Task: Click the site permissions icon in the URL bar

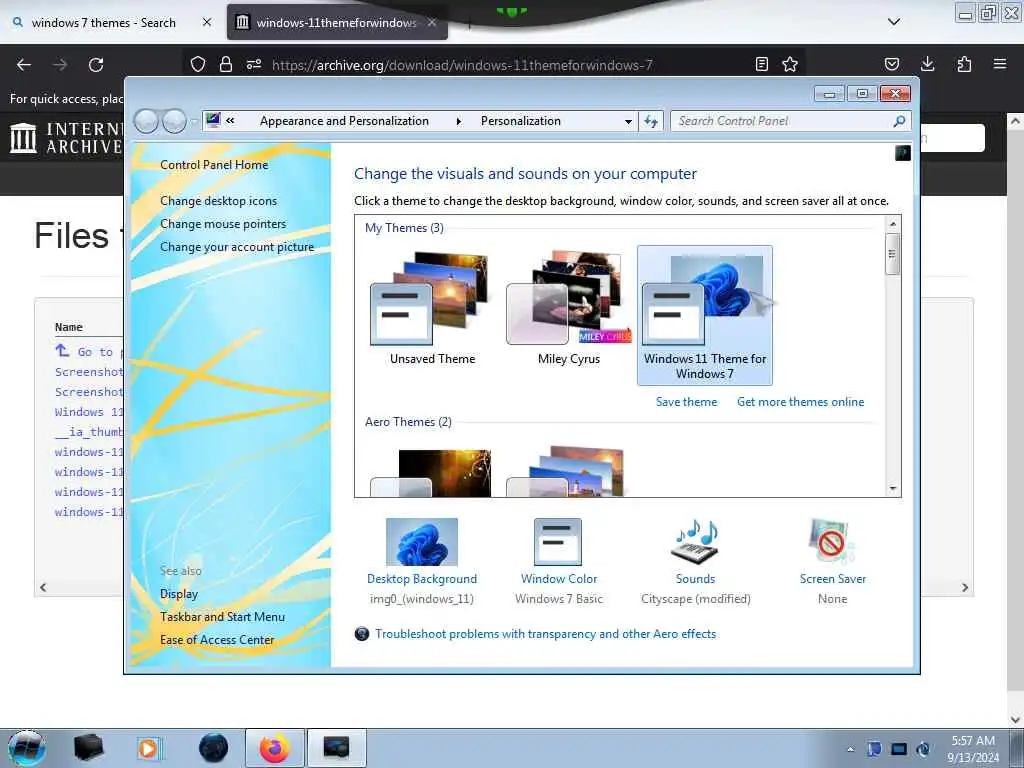Action: point(254,64)
